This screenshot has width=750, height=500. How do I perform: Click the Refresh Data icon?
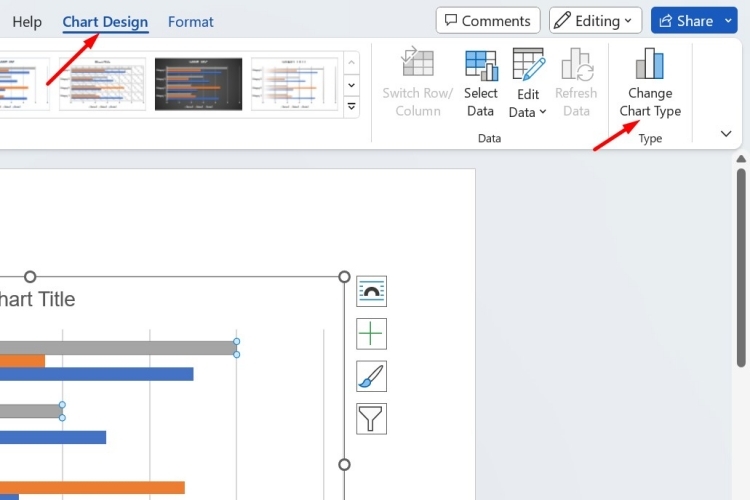tap(576, 64)
